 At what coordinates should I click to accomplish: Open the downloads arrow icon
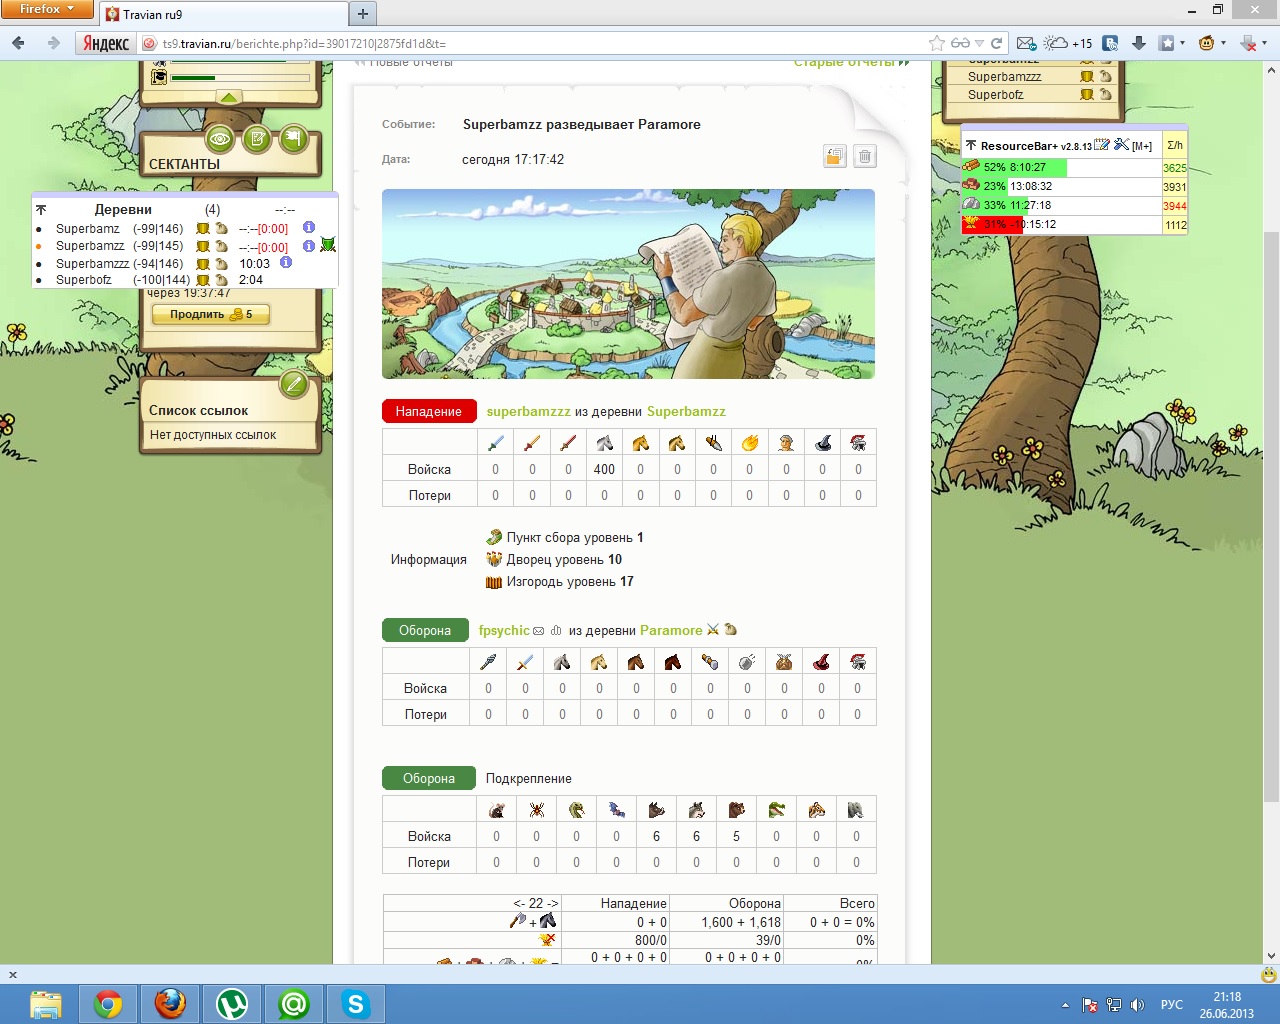(x=1139, y=43)
